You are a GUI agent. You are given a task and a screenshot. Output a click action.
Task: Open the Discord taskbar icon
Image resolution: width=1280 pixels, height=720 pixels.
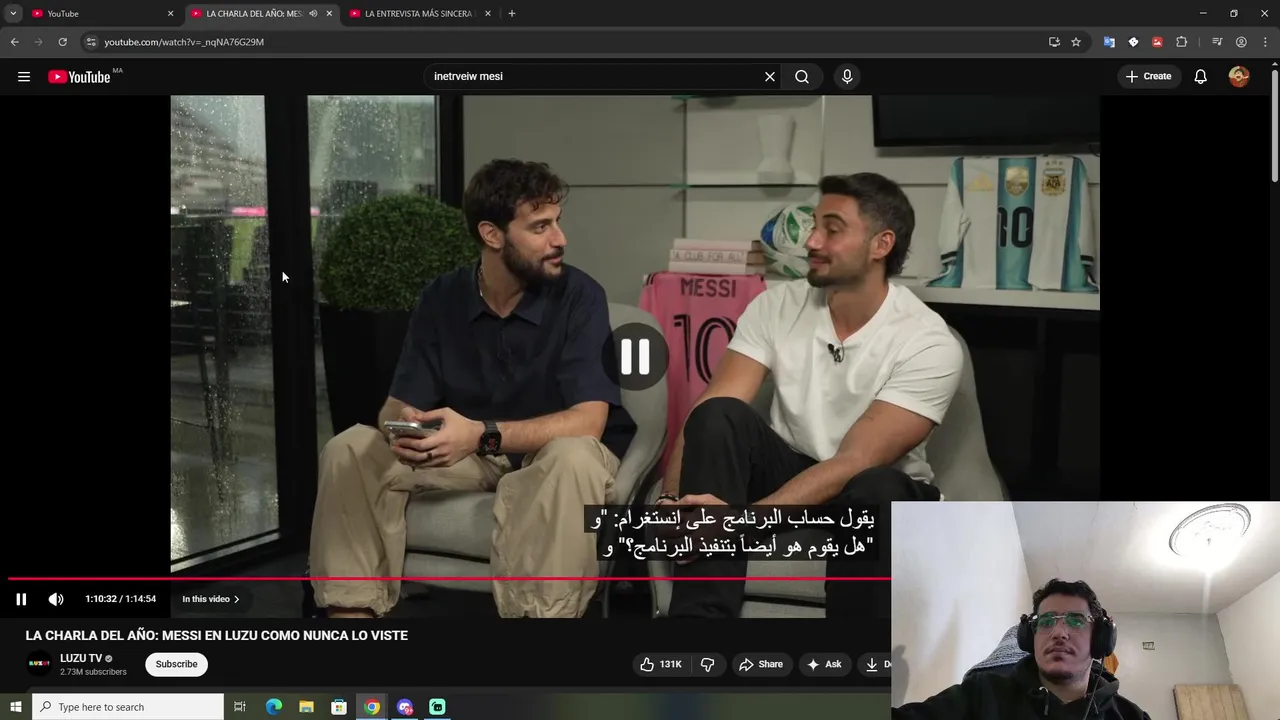pyautogui.click(x=404, y=707)
